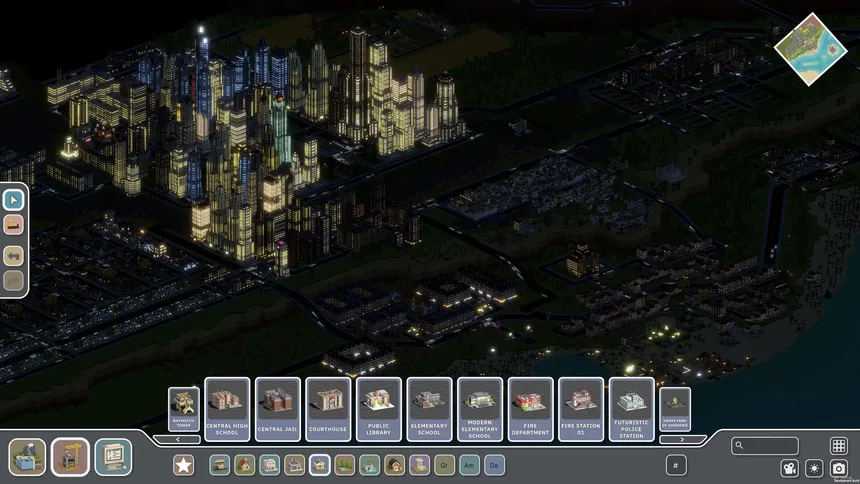Switch to the construction crane build mode

click(x=70, y=457)
